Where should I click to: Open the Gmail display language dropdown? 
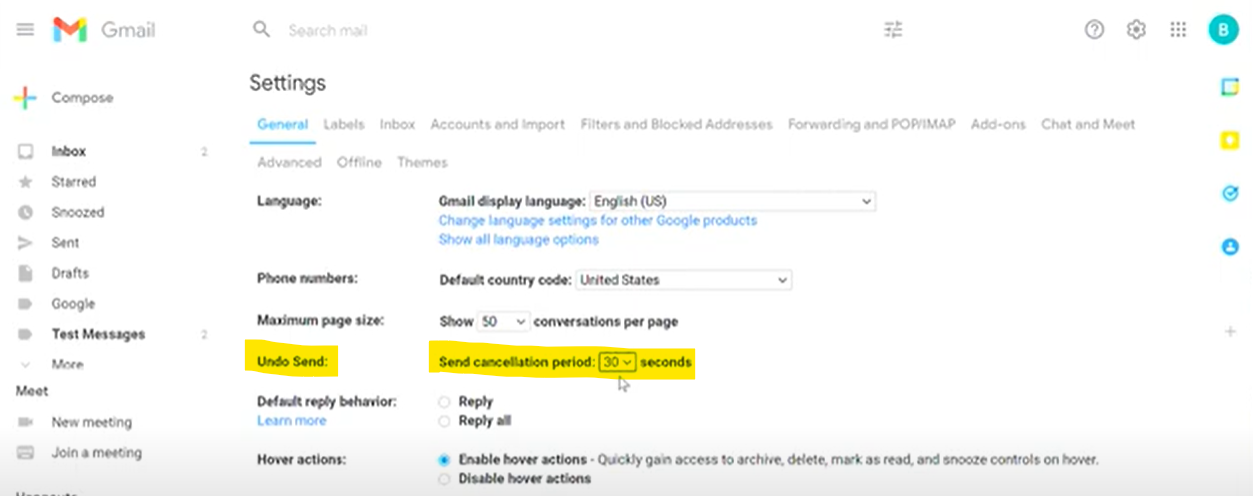coord(733,201)
